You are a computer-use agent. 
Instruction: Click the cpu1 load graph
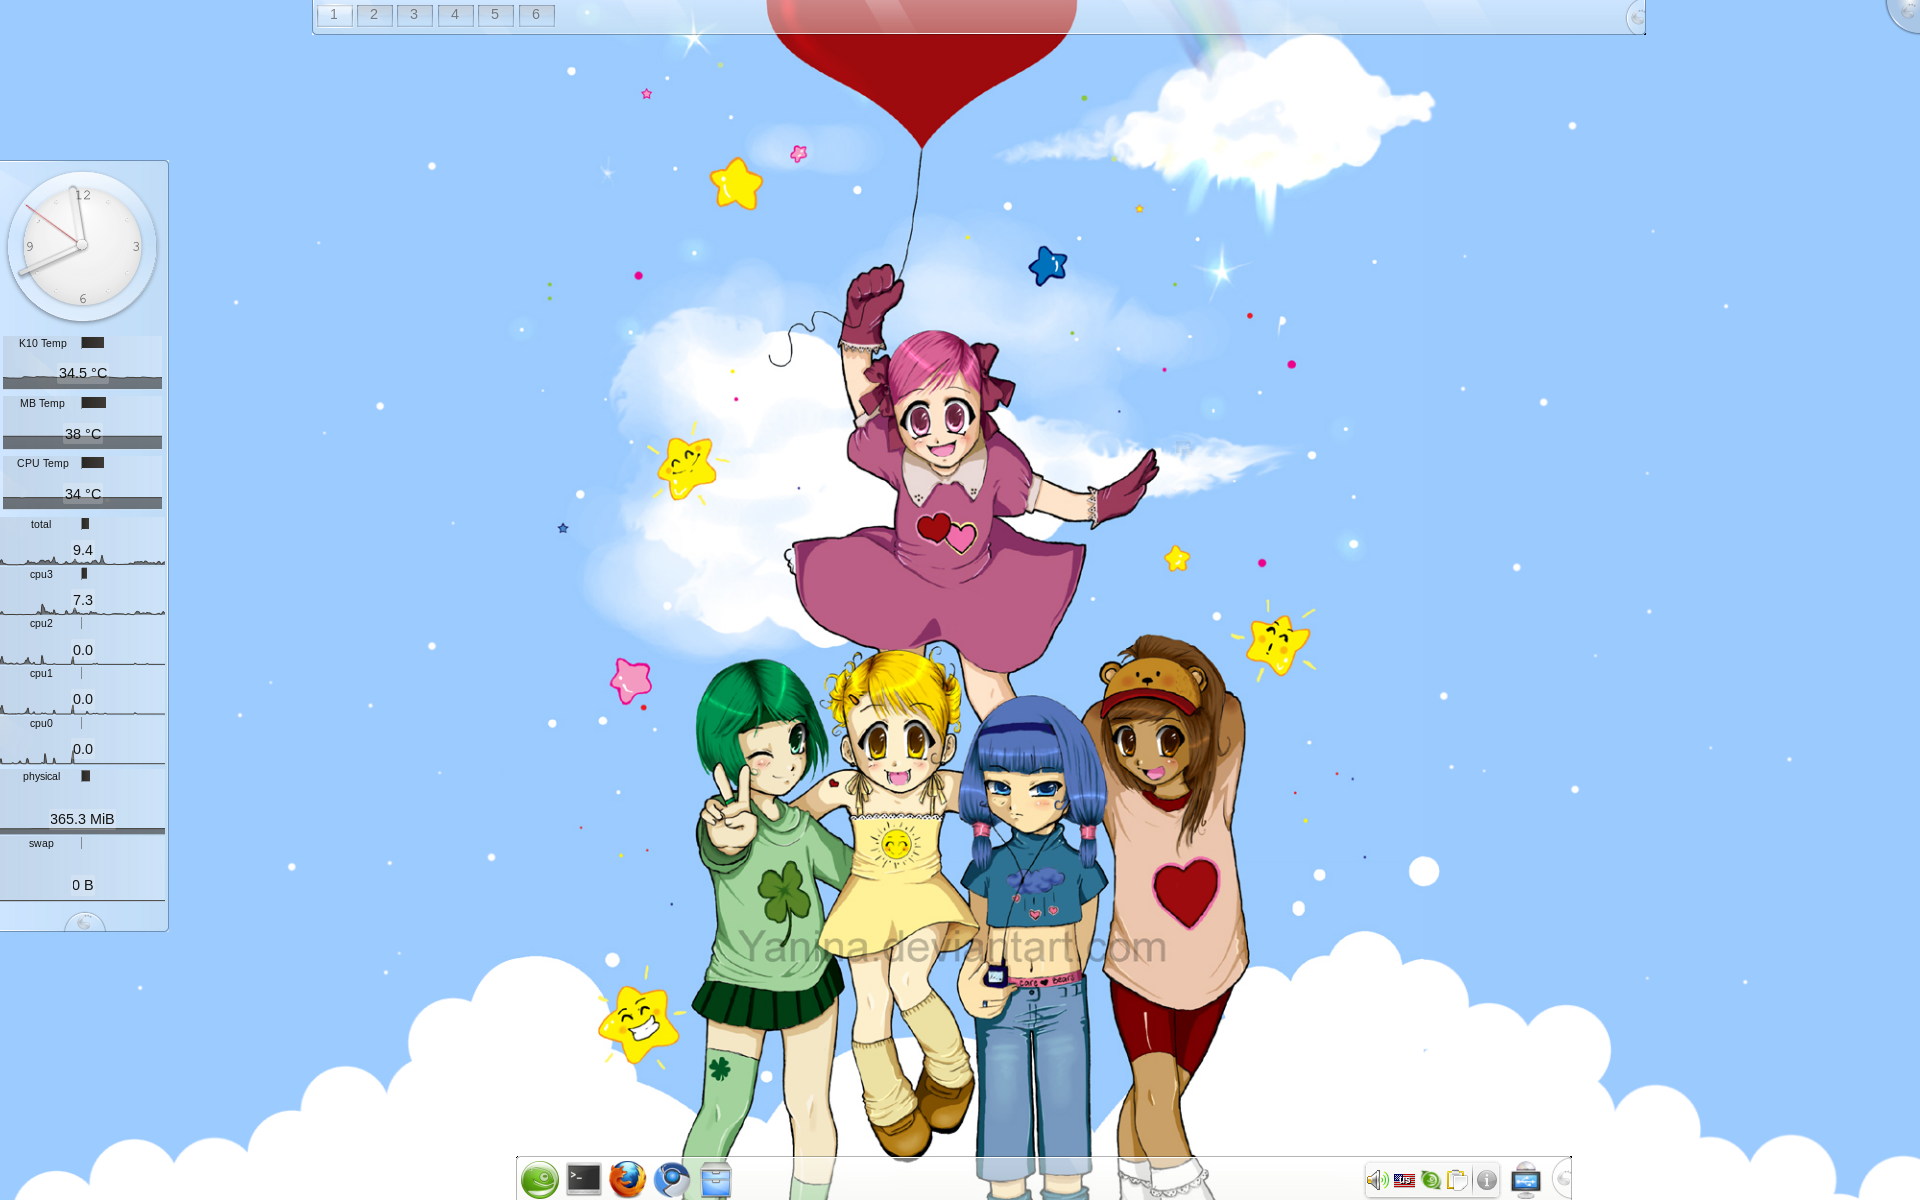82,691
